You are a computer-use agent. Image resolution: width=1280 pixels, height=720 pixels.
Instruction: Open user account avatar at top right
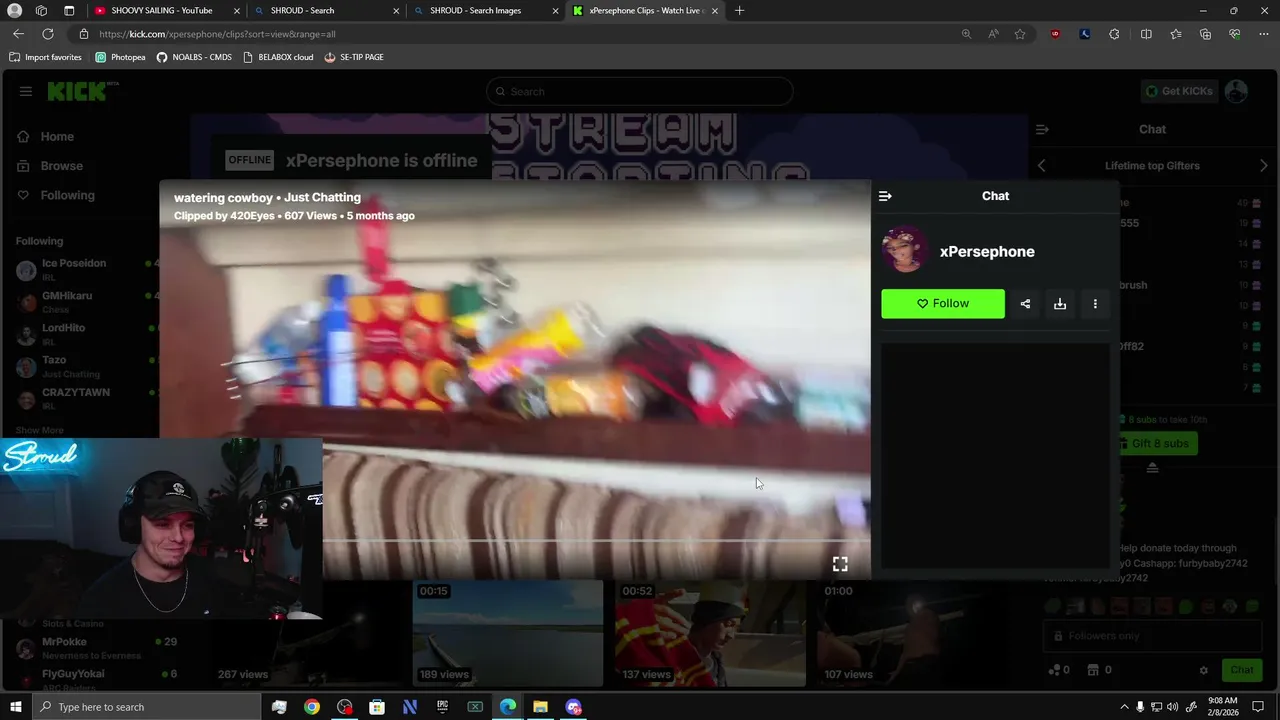click(x=1236, y=91)
